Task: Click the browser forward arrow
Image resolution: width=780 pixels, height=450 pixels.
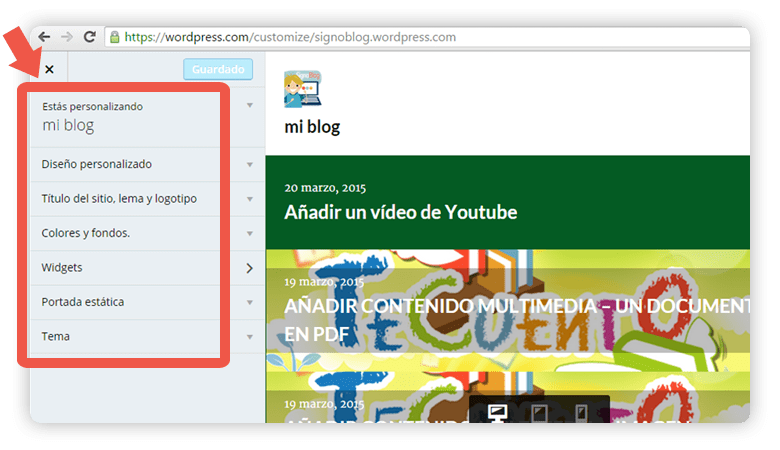Action: [x=67, y=37]
